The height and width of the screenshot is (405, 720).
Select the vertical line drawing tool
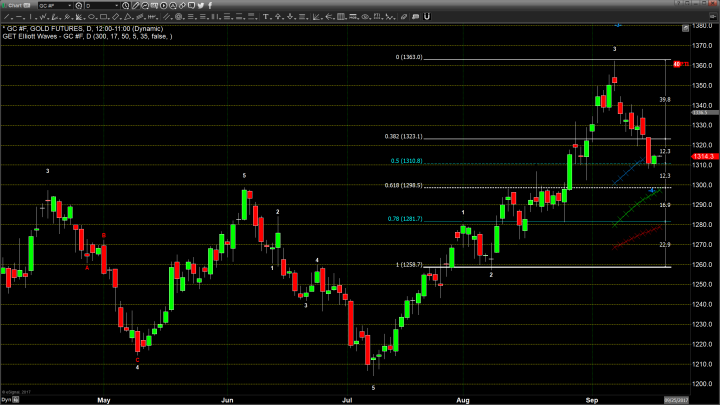pyautogui.click(x=30, y=17)
